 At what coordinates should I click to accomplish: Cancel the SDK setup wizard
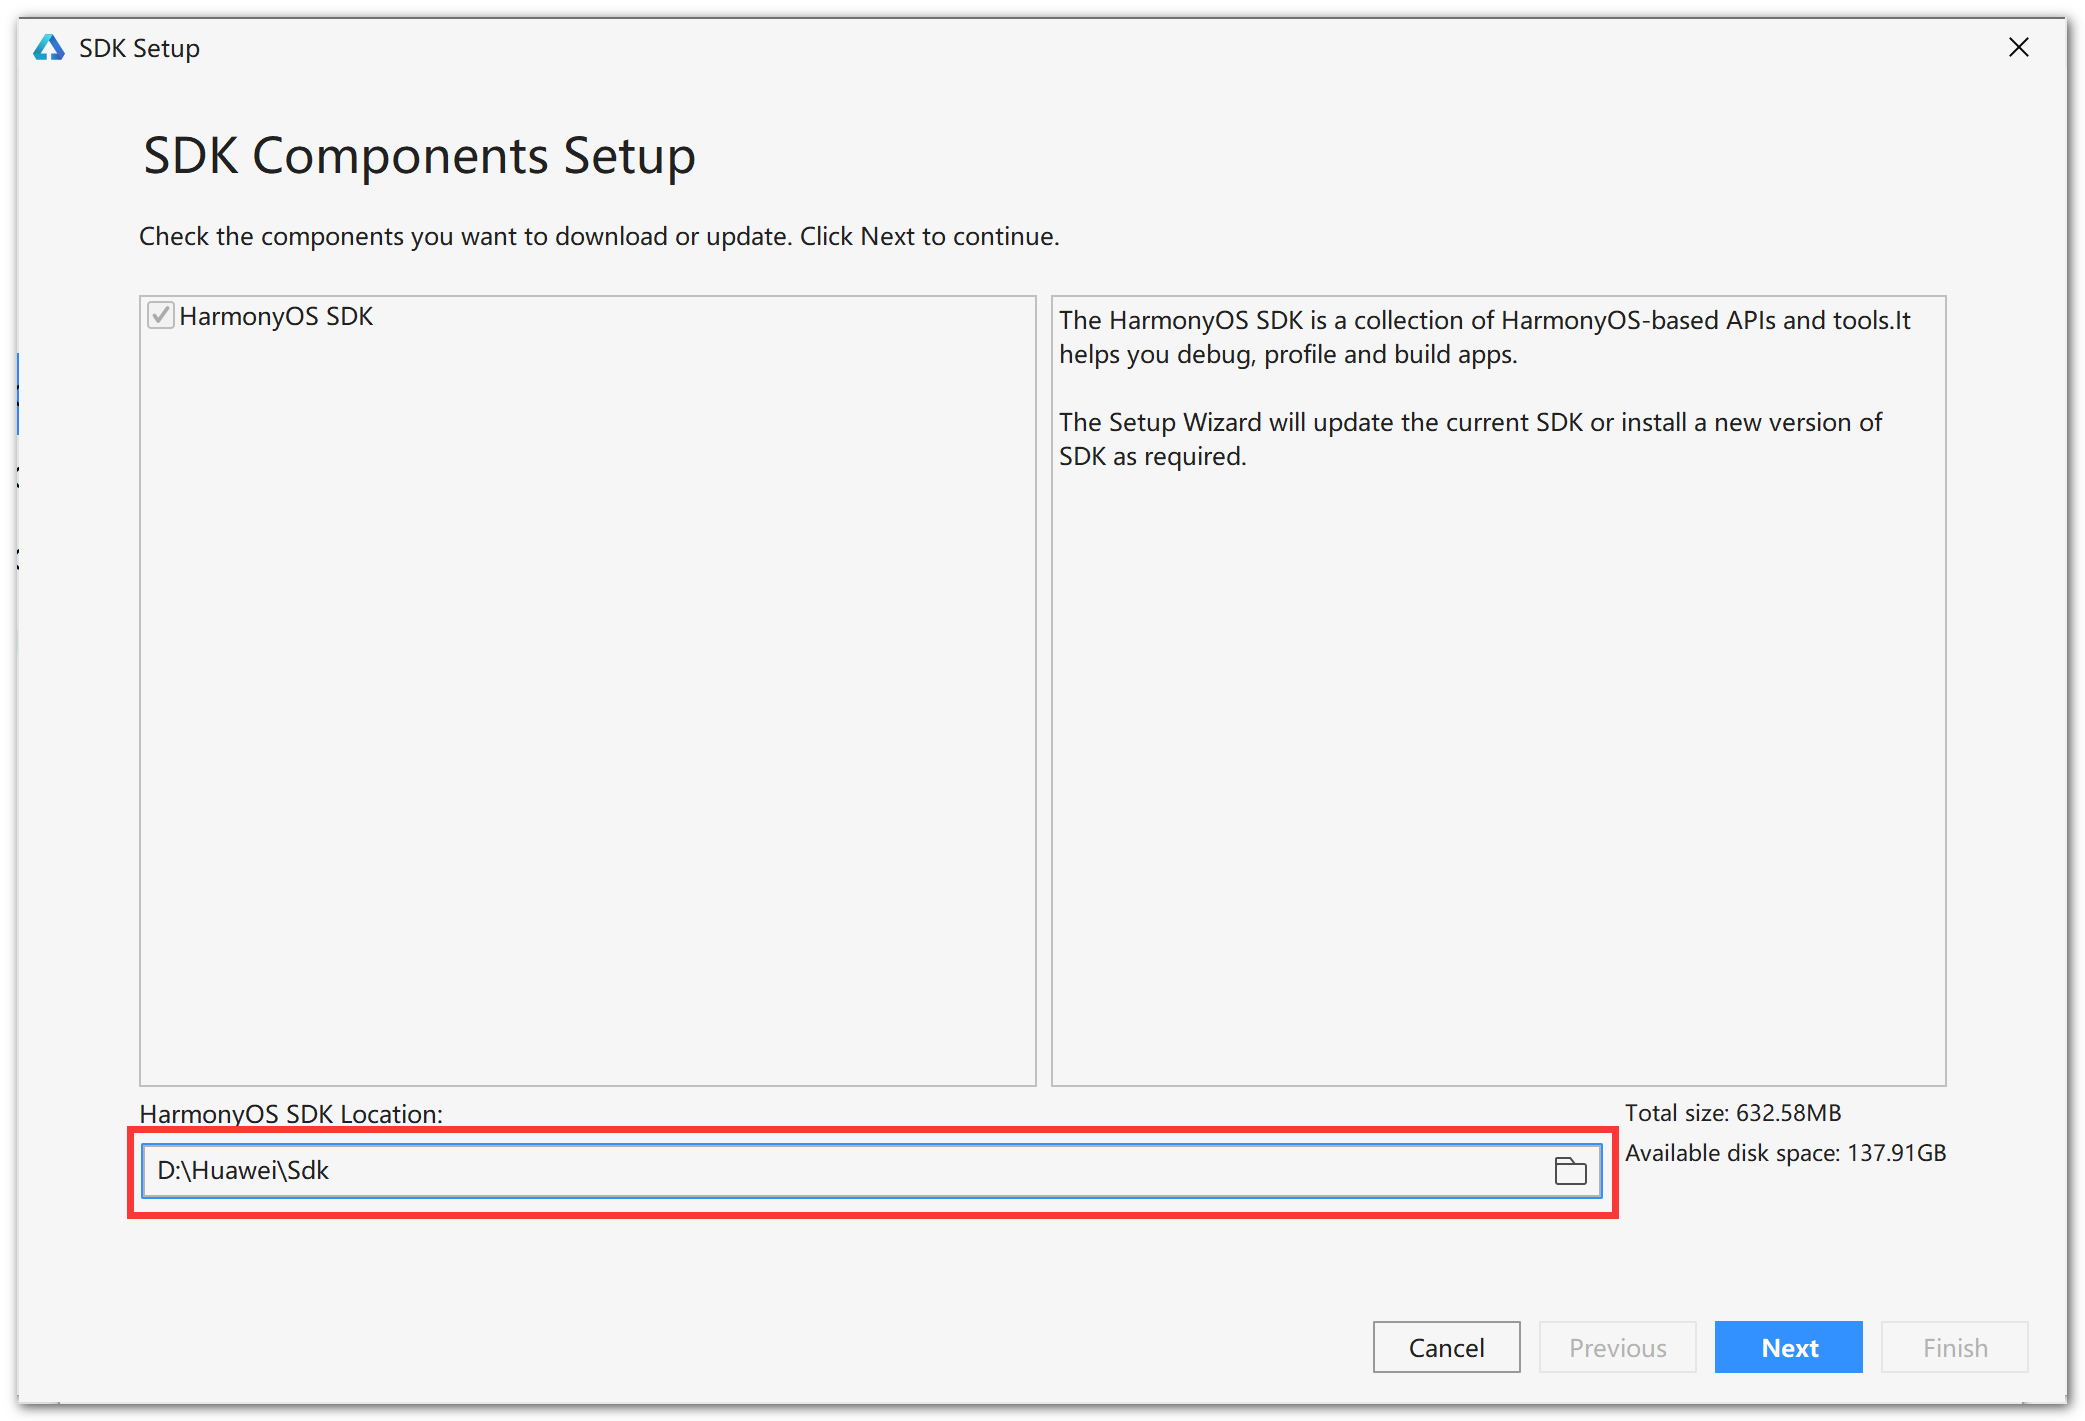pyautogui.click(x=1446, y=1347)
